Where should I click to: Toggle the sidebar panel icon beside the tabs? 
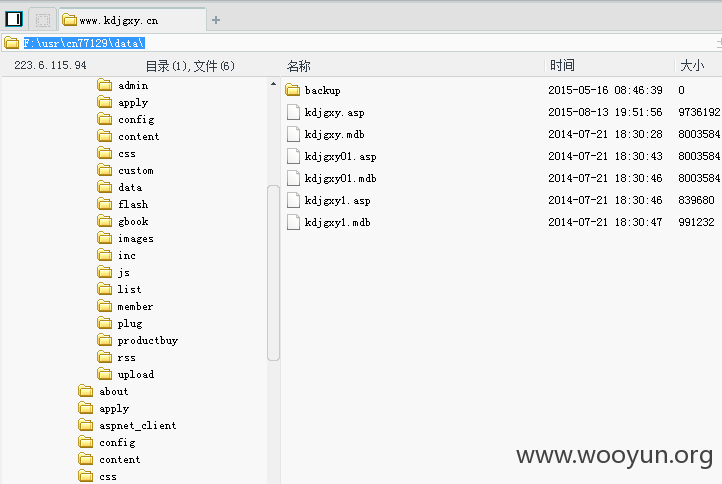[14, 19]
